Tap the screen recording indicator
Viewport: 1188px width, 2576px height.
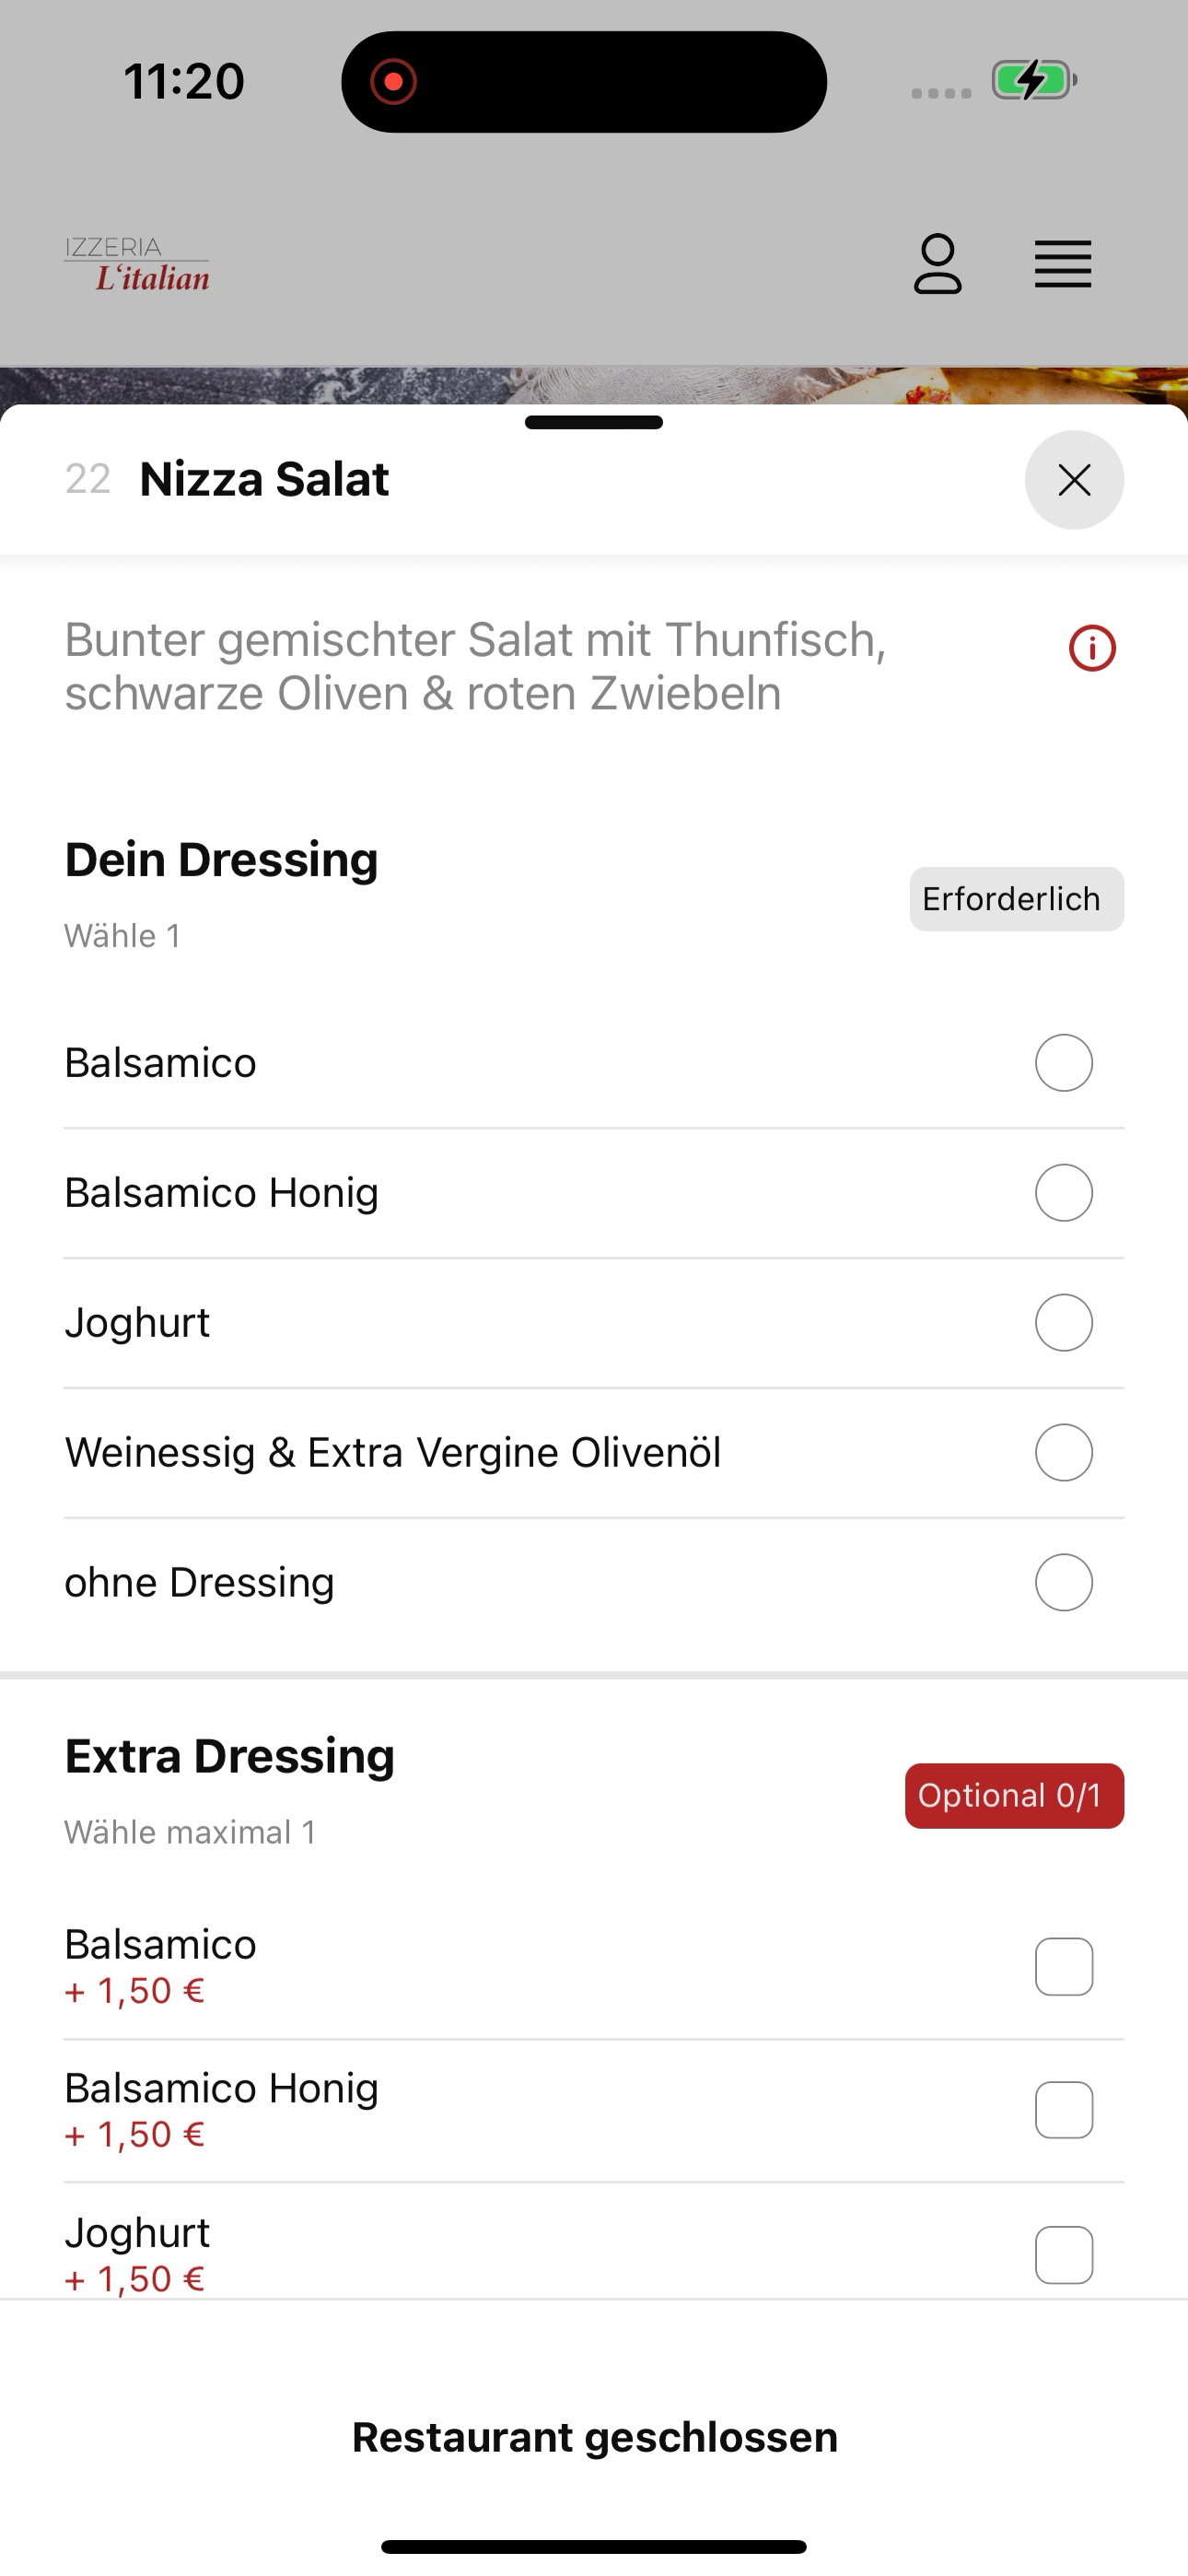tap(393, 81)
